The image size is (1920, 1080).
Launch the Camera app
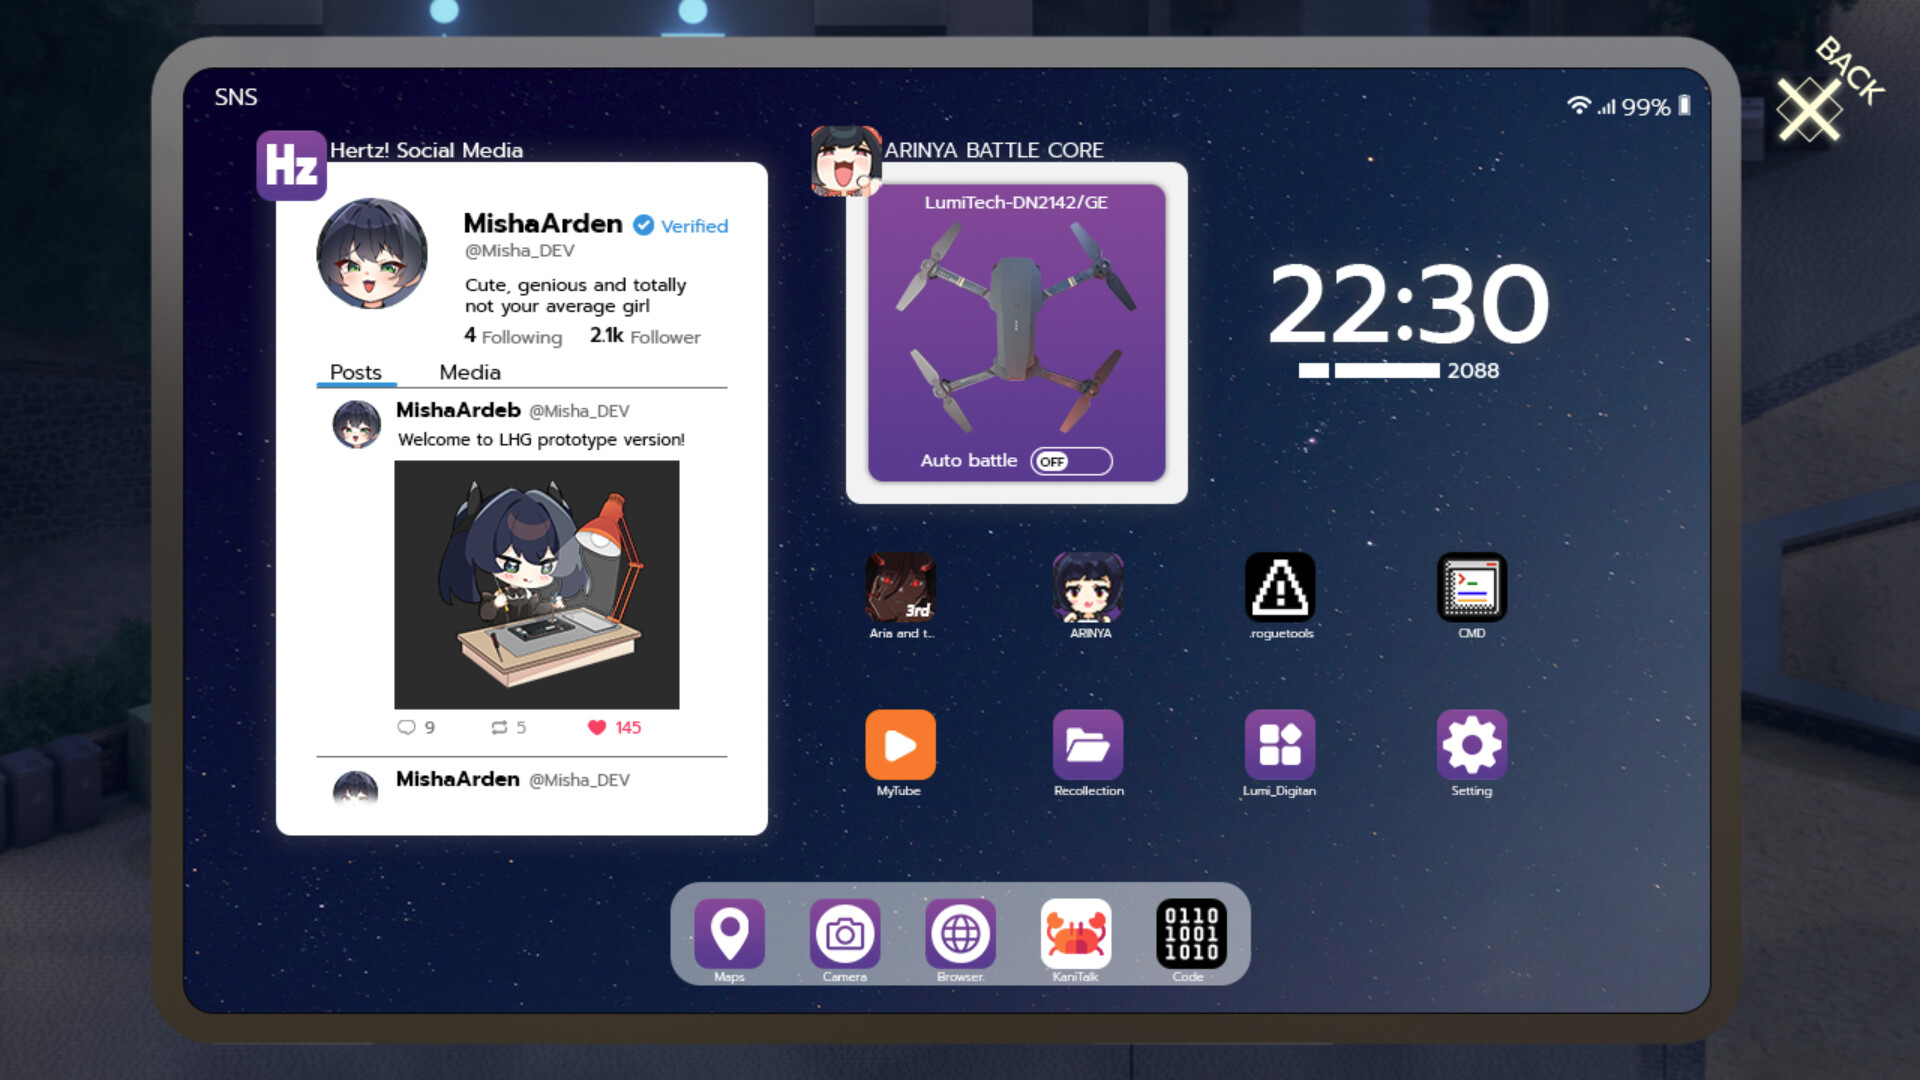pos(845,932)
